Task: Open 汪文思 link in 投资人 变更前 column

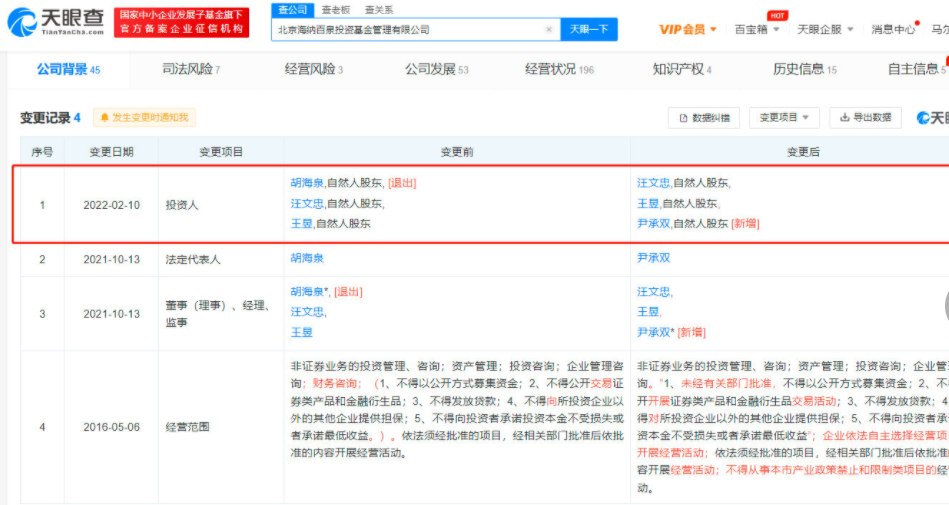Action: 307,203
